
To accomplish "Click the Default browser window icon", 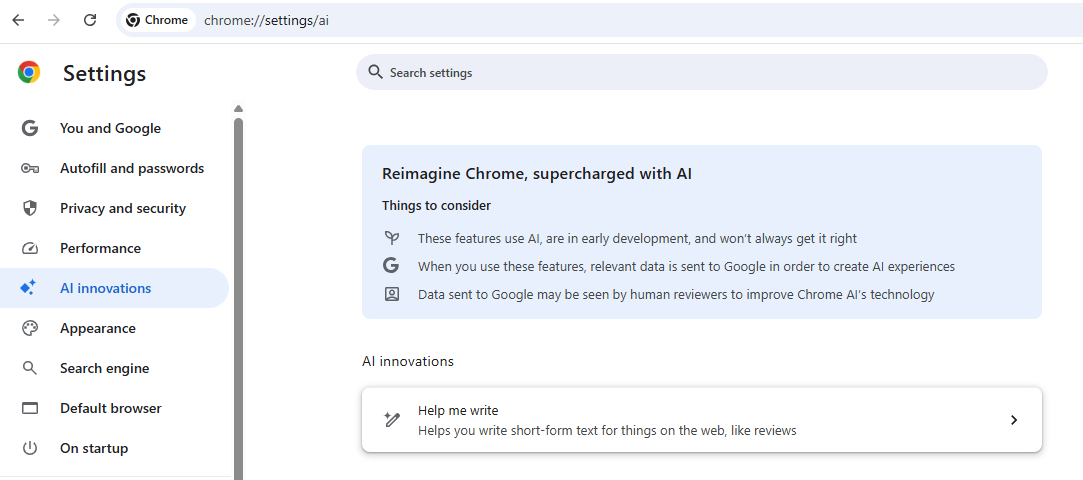I will tap(30, 408).
